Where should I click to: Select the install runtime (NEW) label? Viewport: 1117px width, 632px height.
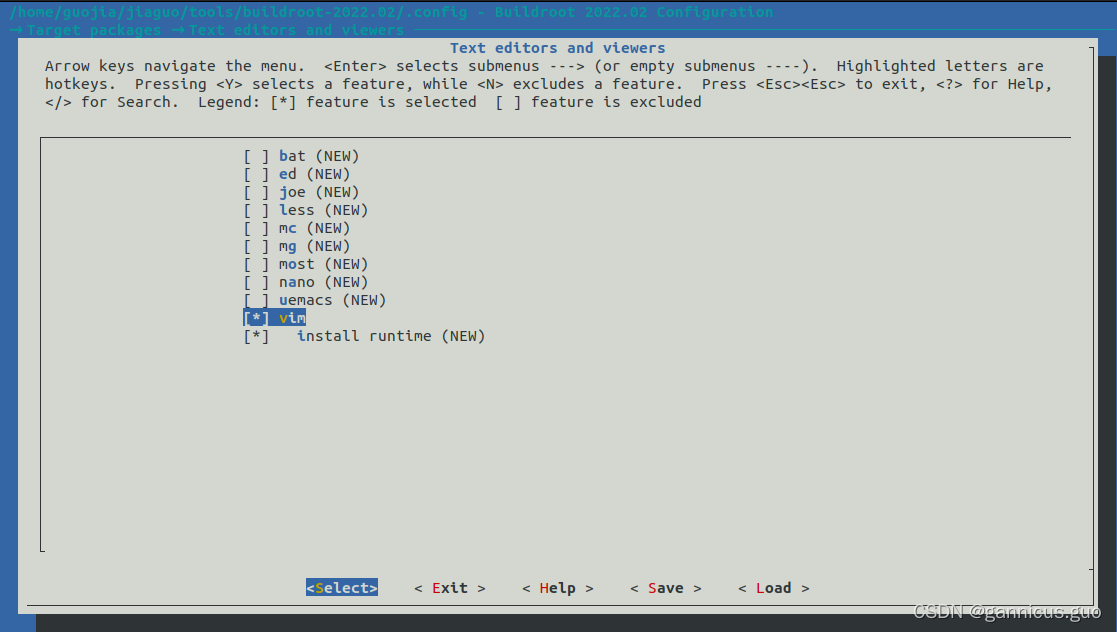pos(391,336)
